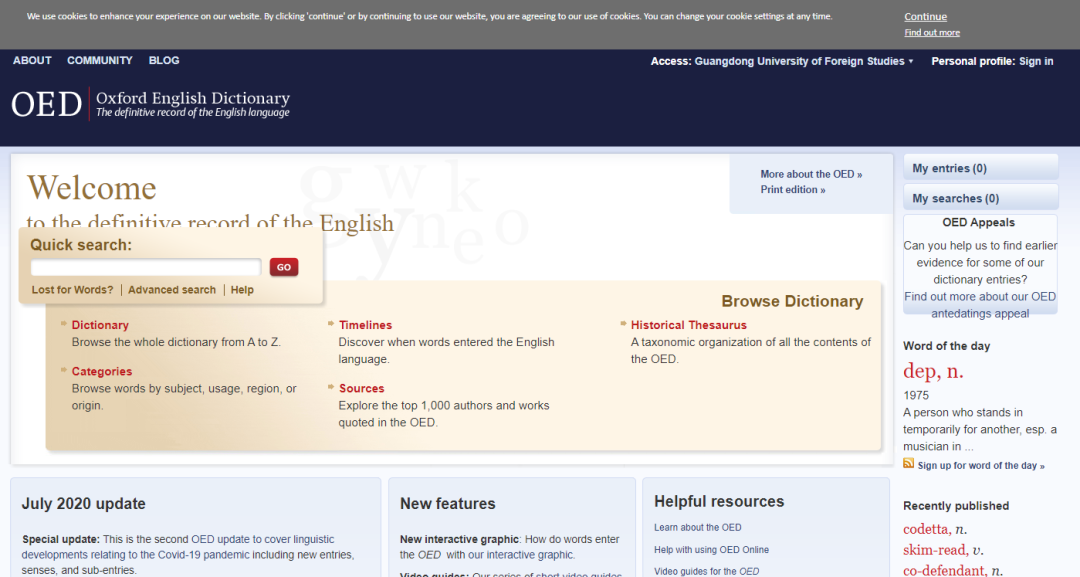Sign in to personal profile
This screenshot has width=1080, height=577.
[x=1035, y=62]
